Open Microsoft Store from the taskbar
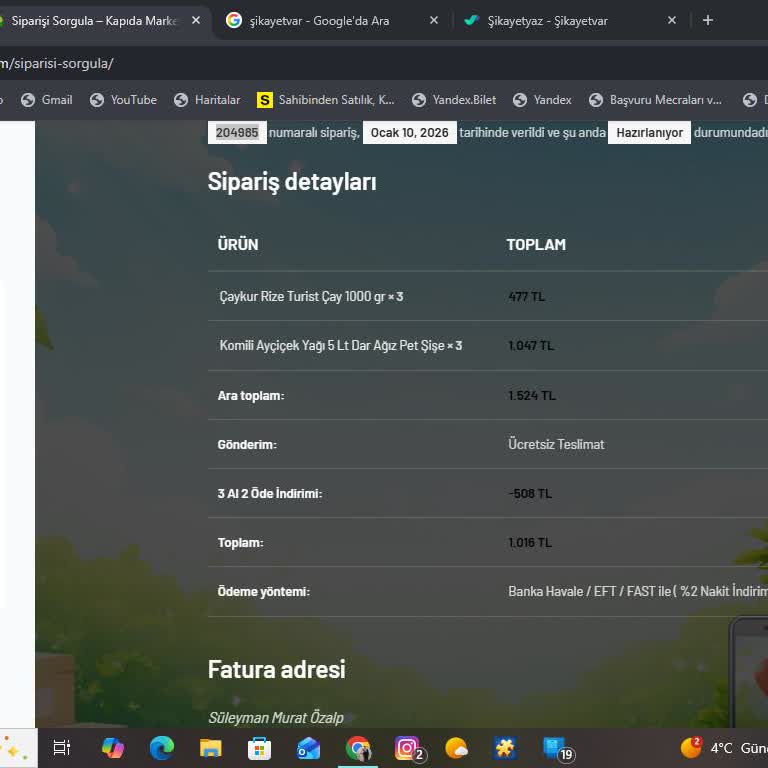Viewport: 768px width, 768px height. coord(260,747)
